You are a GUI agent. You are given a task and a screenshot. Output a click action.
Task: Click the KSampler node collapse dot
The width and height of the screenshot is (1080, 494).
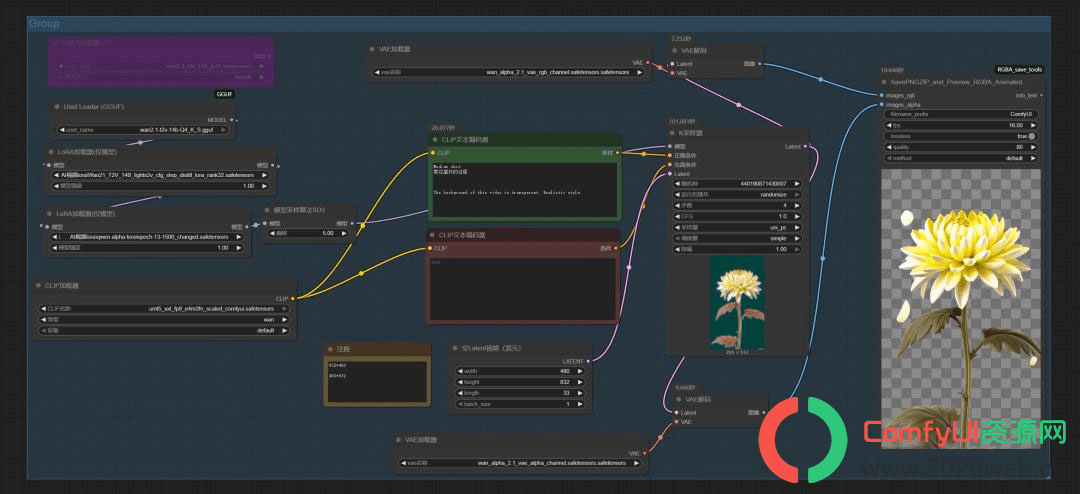pos(673,132)
